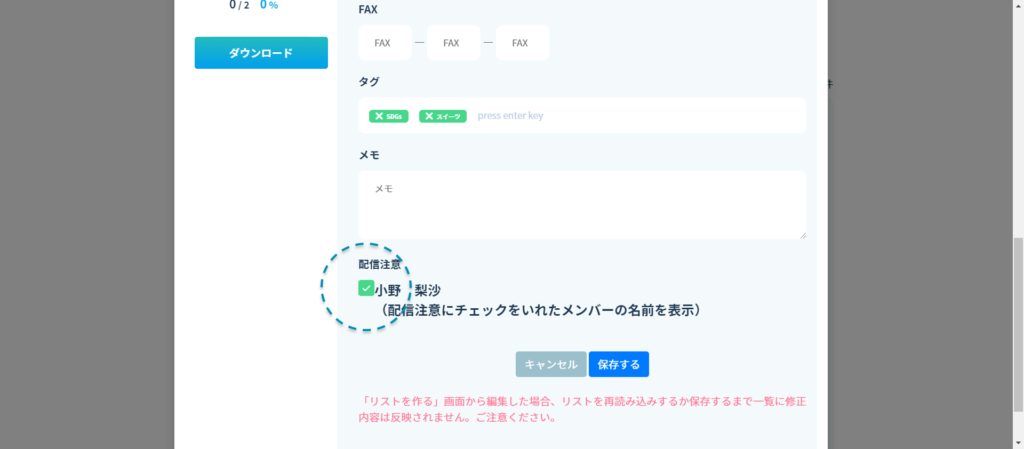
Task: Focus the first FAX number field
Action: (x=385, y=43)
